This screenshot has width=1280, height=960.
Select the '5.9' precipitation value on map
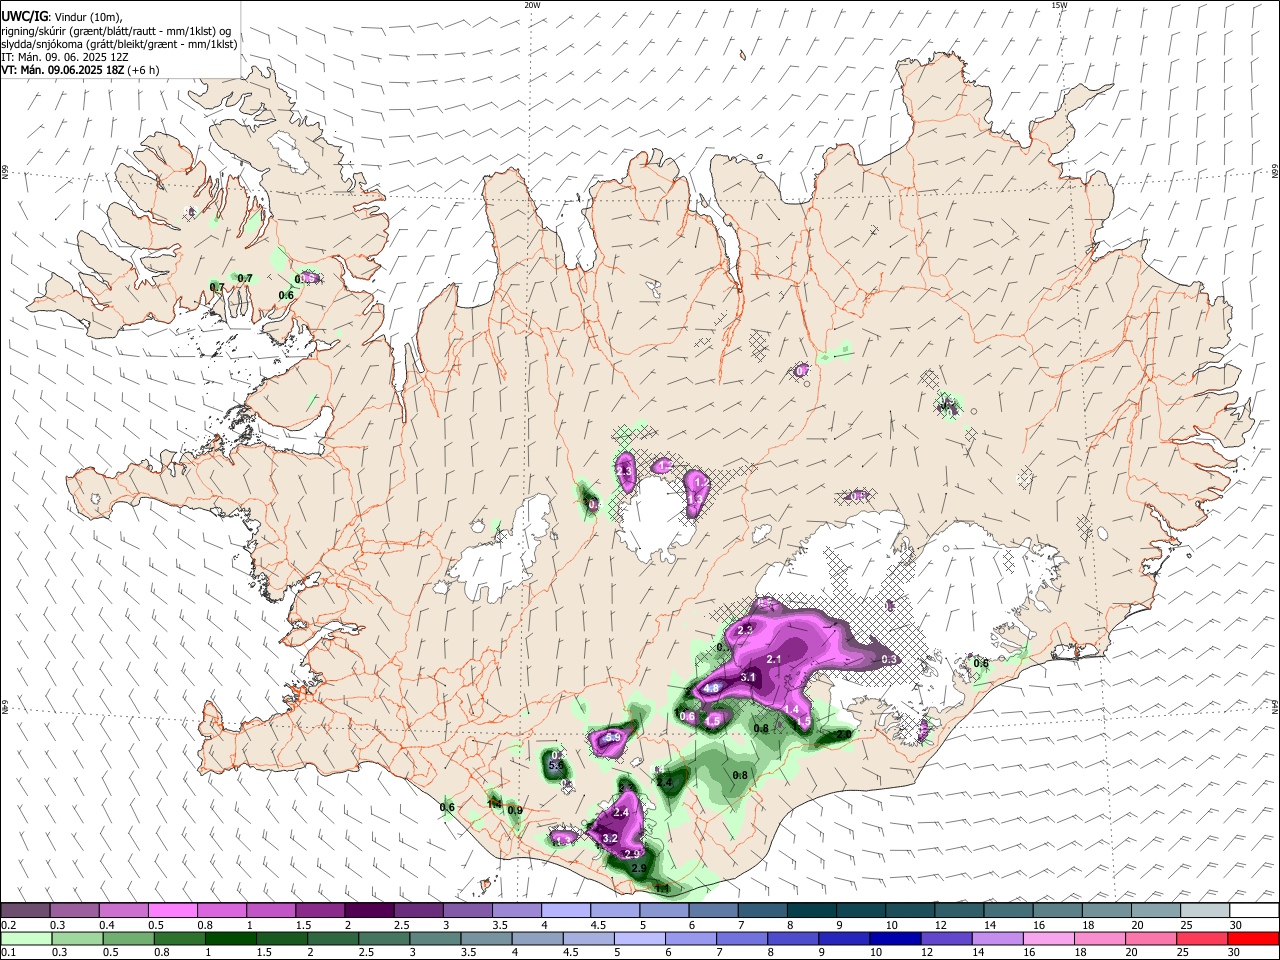[614, 738]
